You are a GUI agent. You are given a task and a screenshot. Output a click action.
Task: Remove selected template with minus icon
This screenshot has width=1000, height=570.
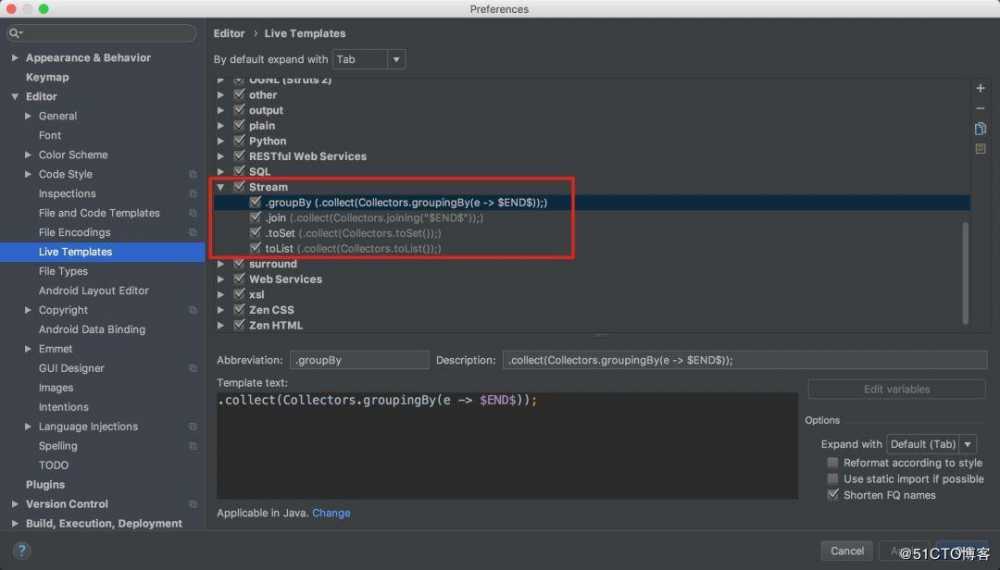point(980,108)
